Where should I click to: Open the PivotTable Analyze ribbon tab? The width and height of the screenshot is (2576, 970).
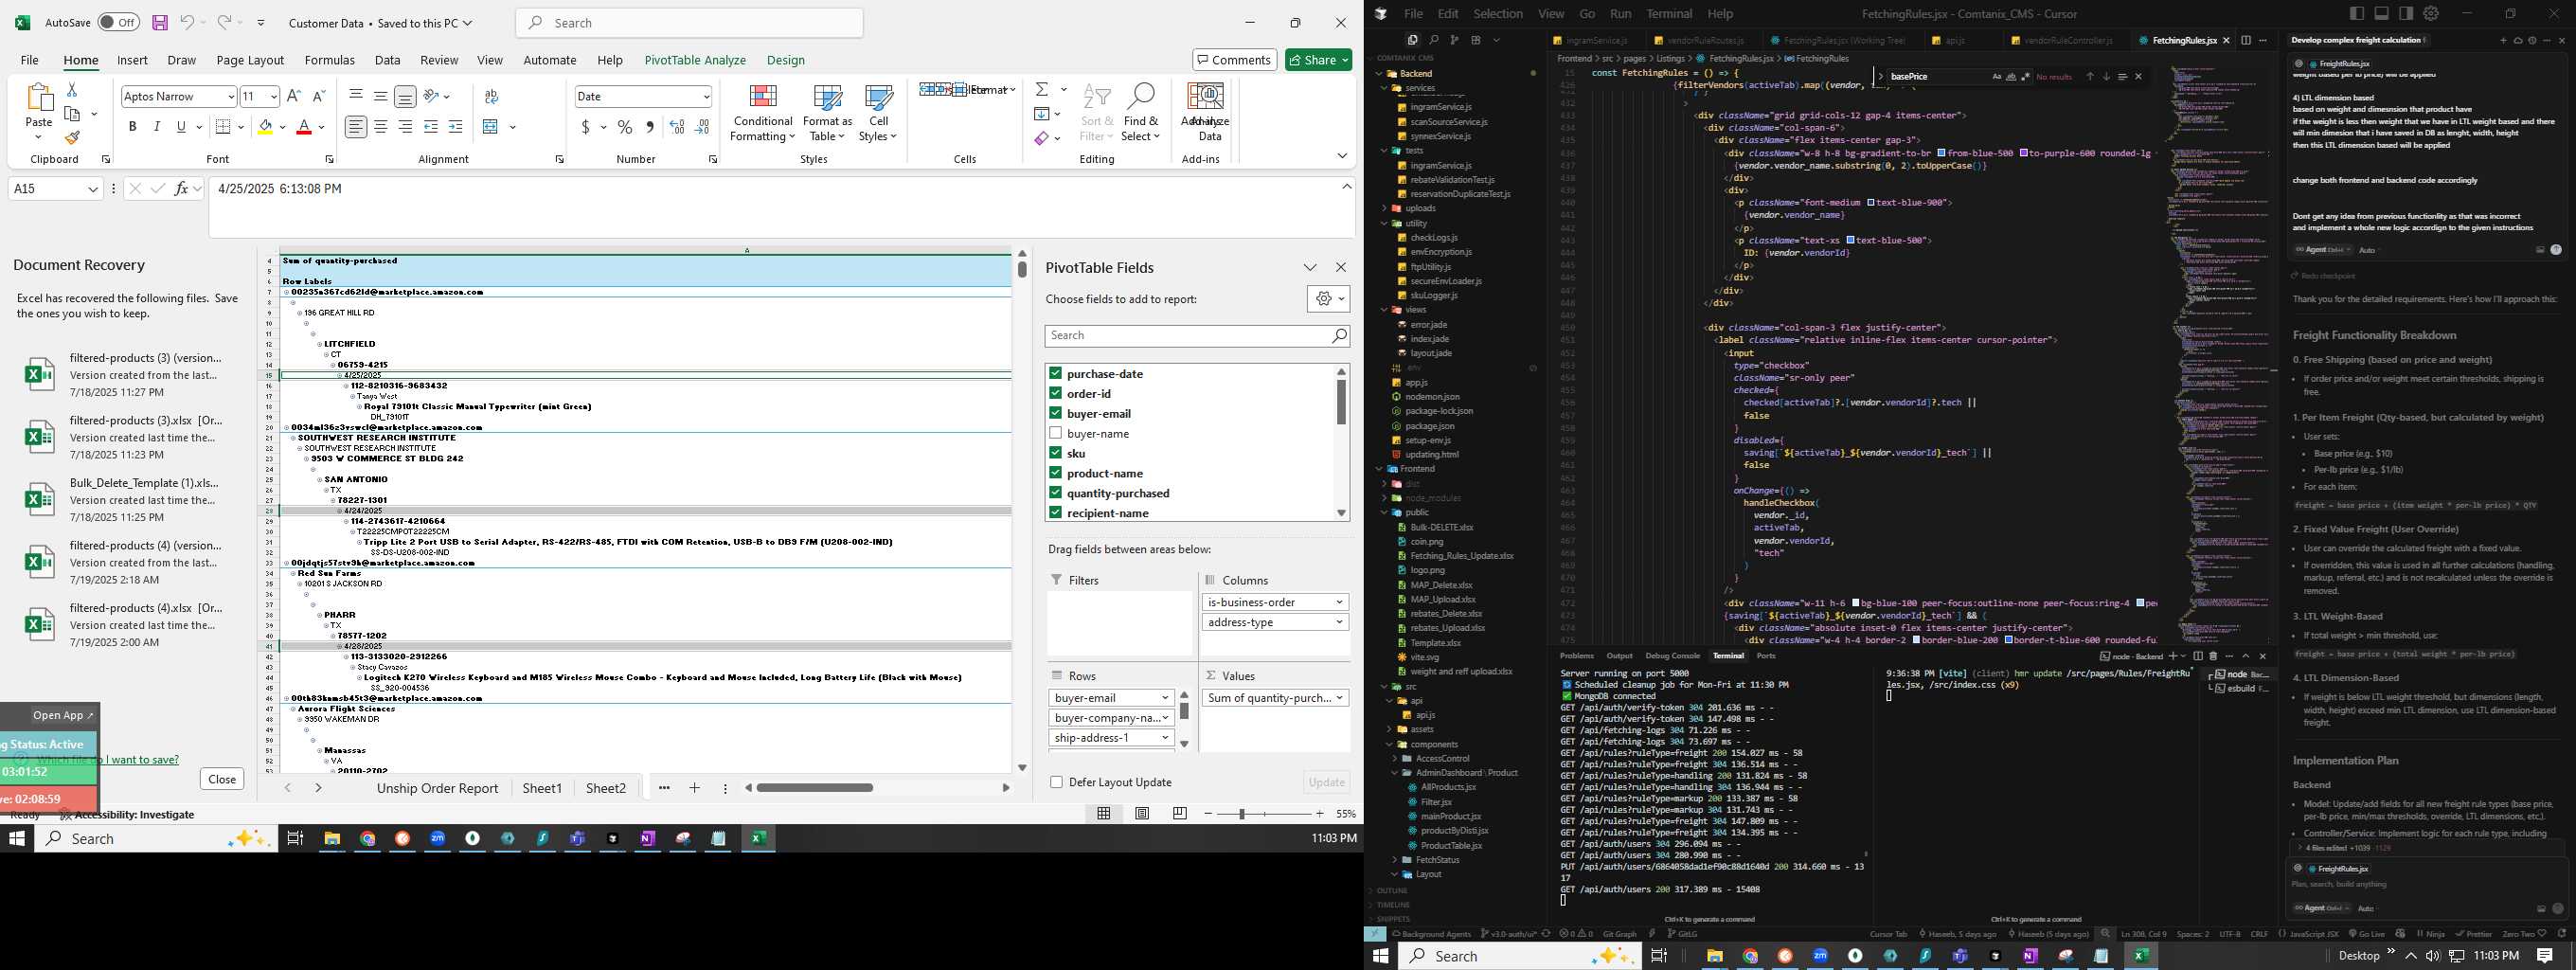(x=695, y=60)
